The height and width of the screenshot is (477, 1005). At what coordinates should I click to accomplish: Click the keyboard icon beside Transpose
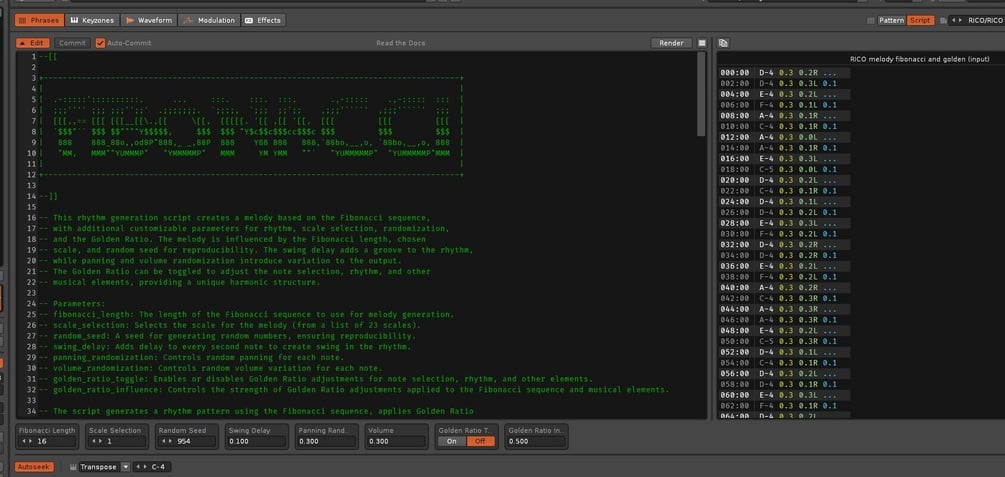point(73,467)
